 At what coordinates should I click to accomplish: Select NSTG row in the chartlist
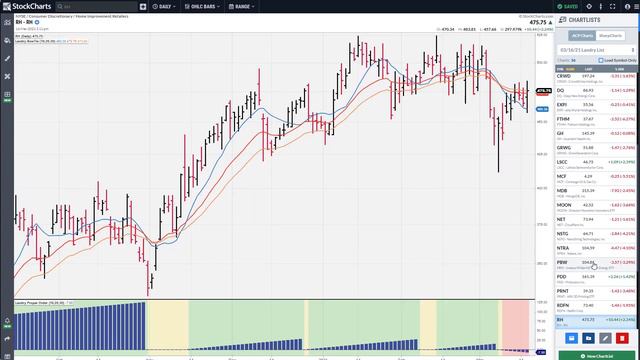[x=596, y=236]
